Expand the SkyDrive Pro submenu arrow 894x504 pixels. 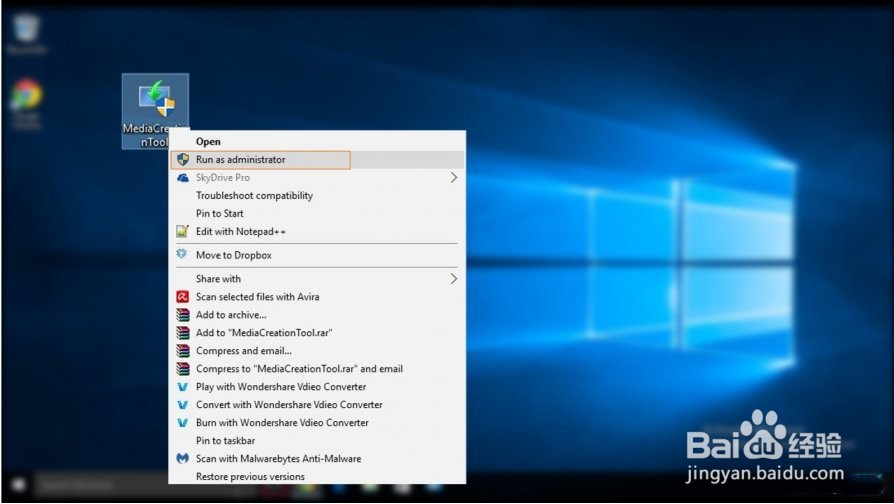click(454, 178)
